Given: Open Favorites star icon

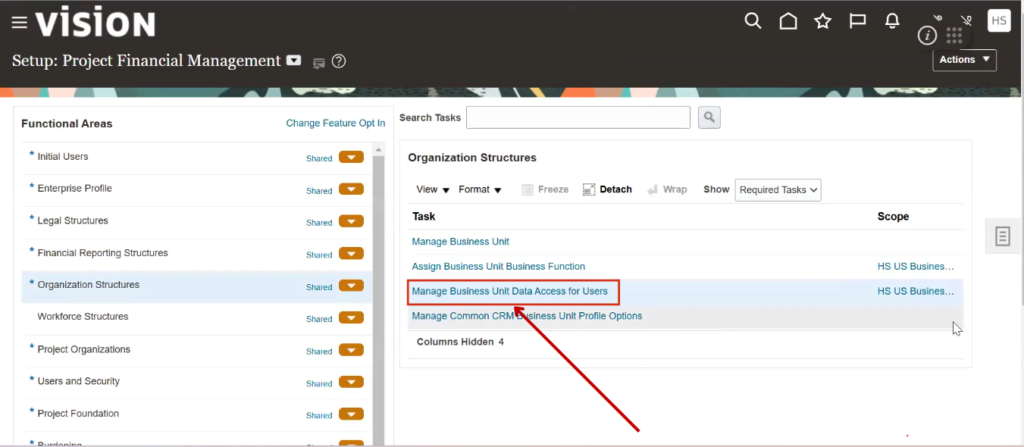Looking at the screenshot, I should tap(822, 21).
